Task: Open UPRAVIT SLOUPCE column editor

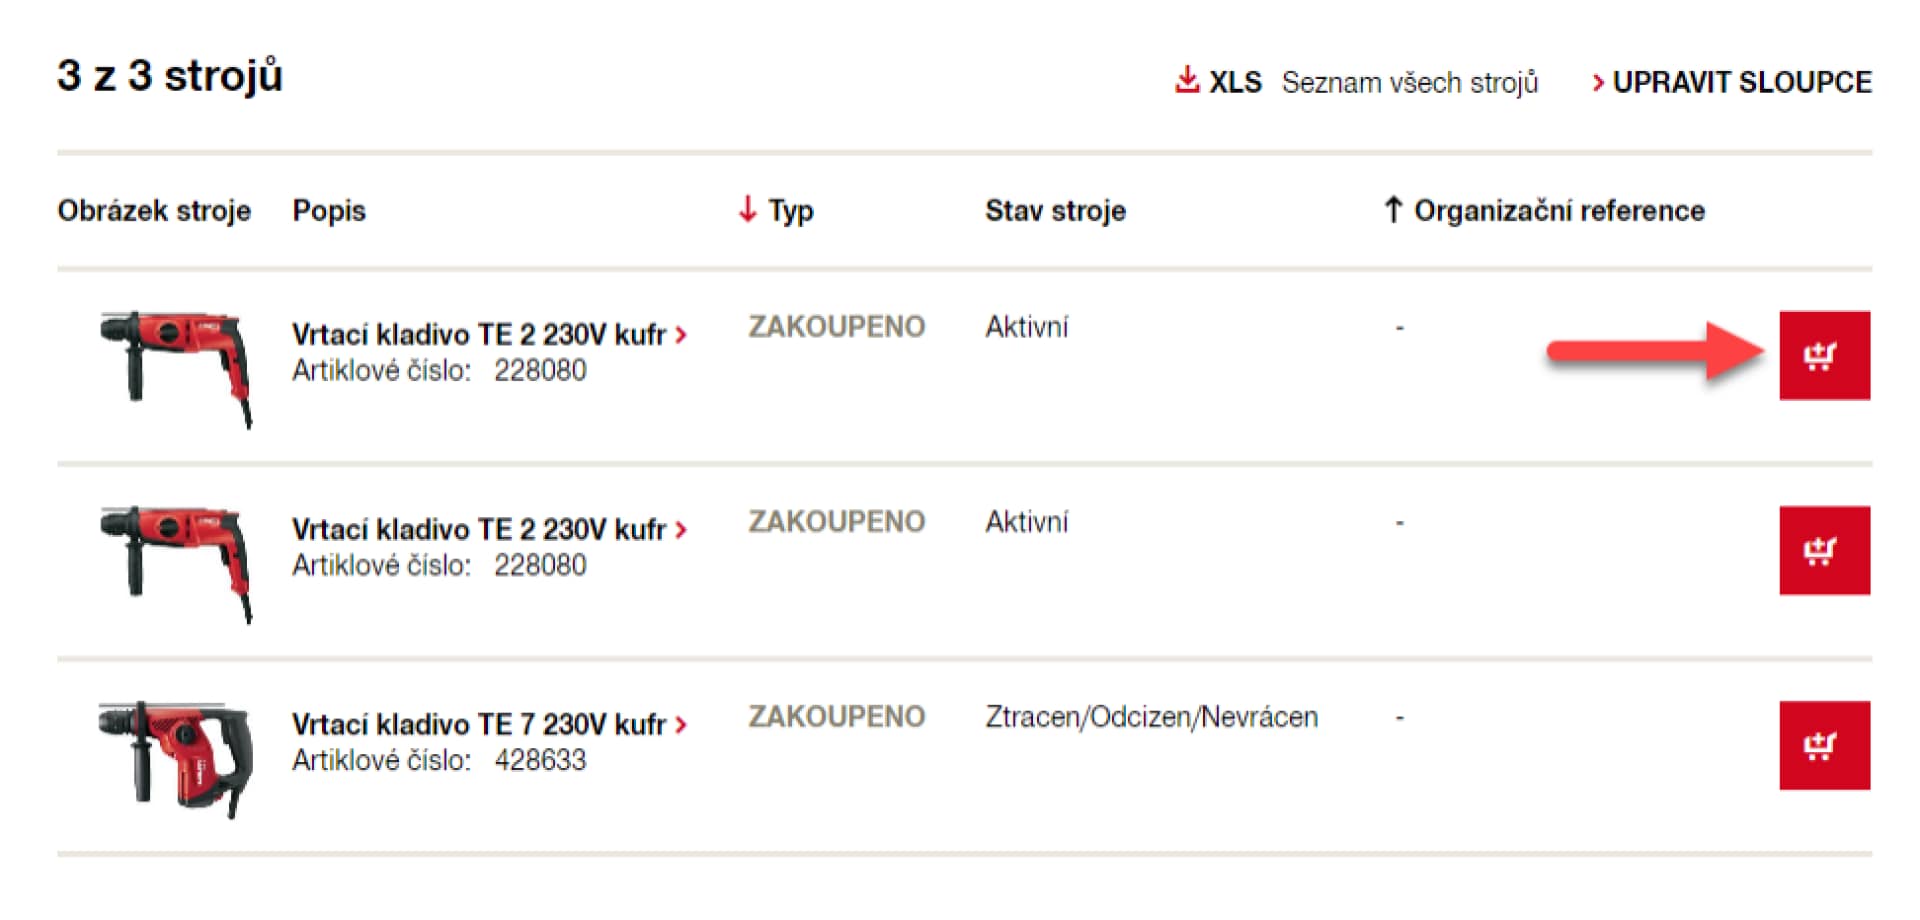Action: click(x=1731, y=82)
